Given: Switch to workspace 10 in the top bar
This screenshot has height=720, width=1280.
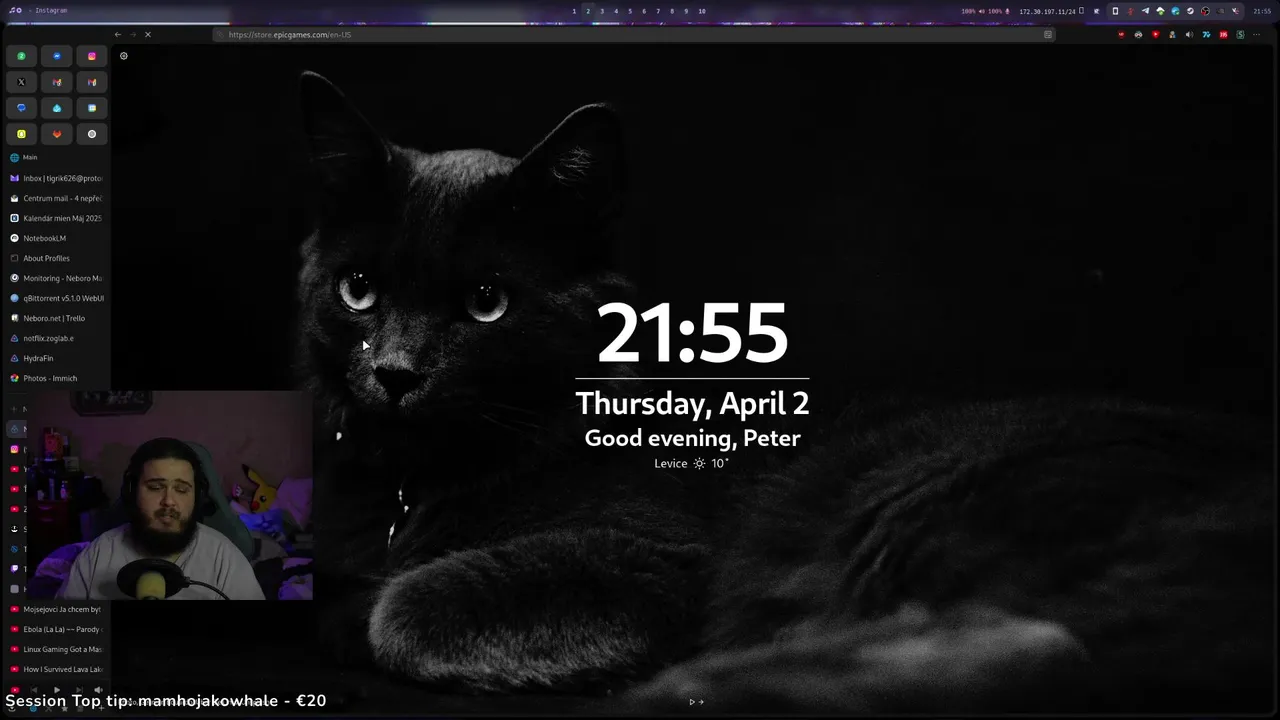Looking at the screenshot, I should point(702,11).
